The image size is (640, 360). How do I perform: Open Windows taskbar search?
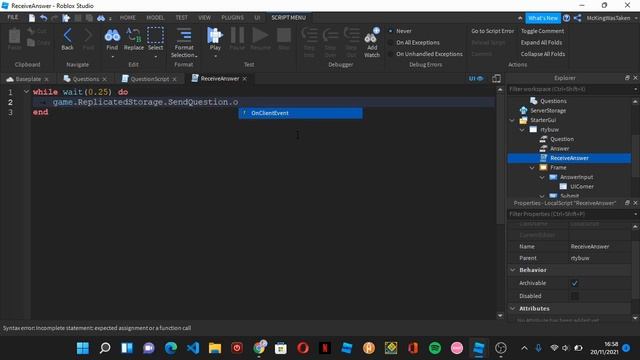(105, 348)
